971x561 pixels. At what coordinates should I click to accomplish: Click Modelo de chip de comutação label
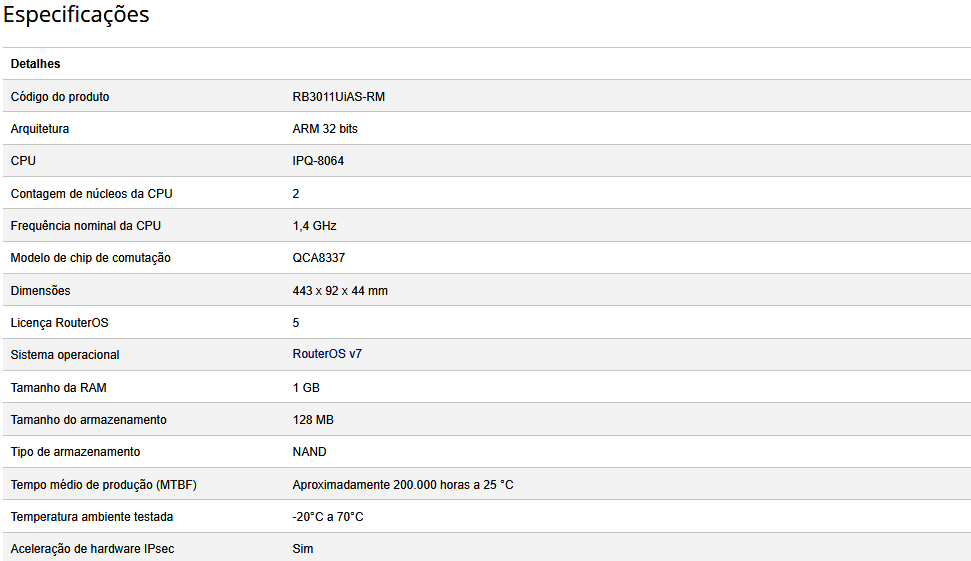[x=90, y=258]
